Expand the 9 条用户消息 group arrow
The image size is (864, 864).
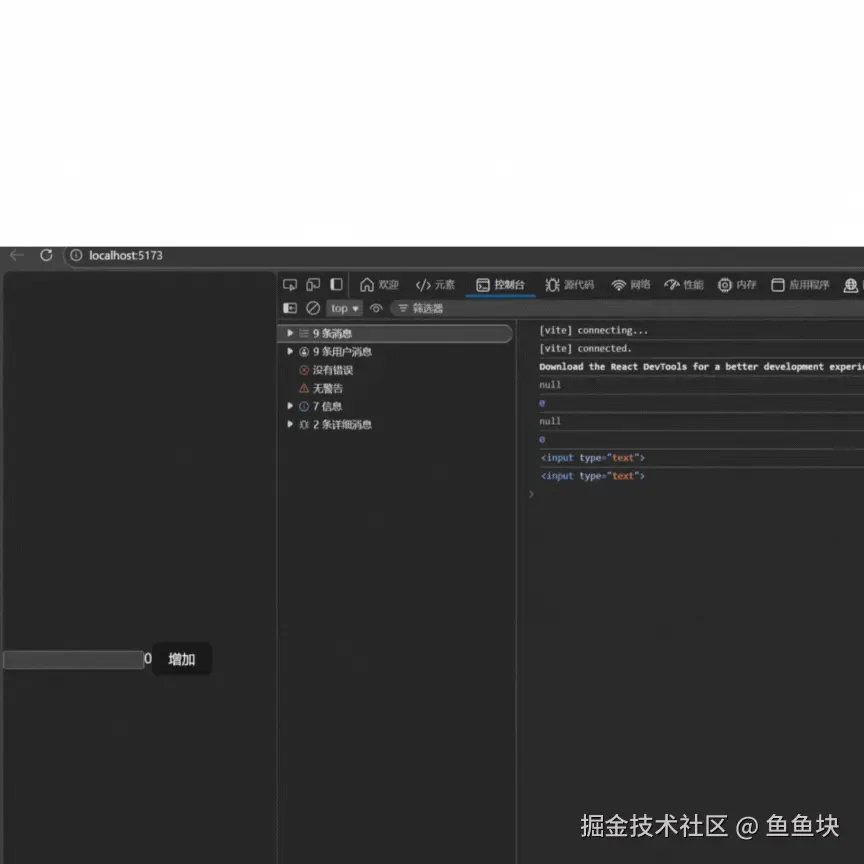(x=290, y=351)
